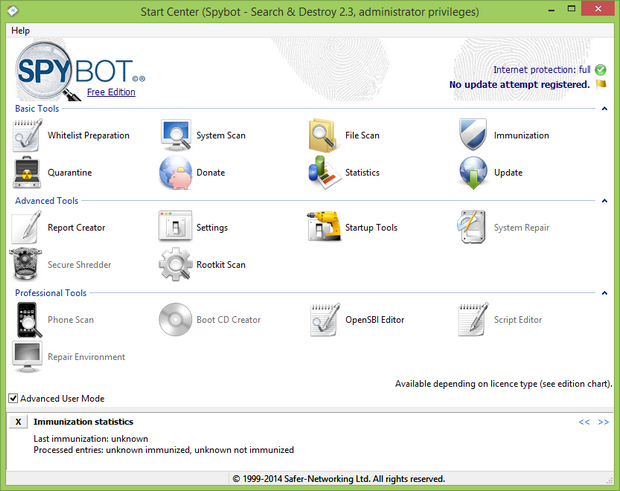
Task: Start Rootkit Scan gear icon
Action: coord(176,264)
